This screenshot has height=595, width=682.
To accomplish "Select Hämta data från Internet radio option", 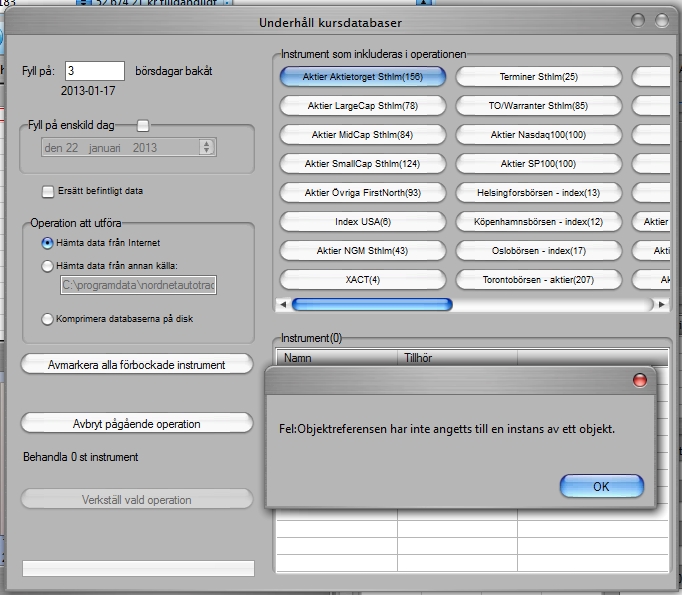I will click(47, 243).
